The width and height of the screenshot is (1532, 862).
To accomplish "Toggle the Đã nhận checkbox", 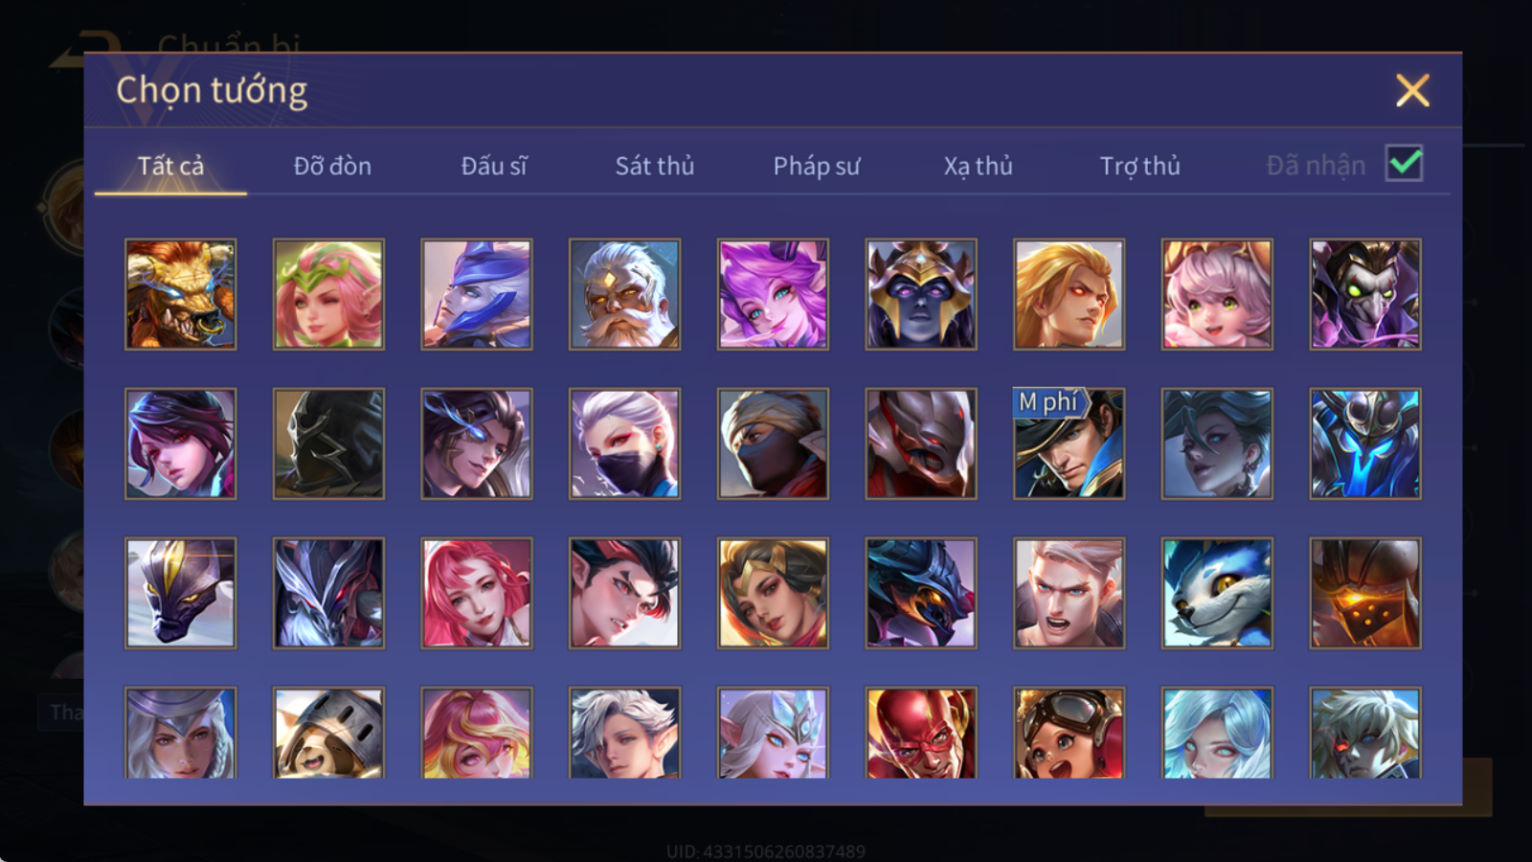I will coord(1404,163).
